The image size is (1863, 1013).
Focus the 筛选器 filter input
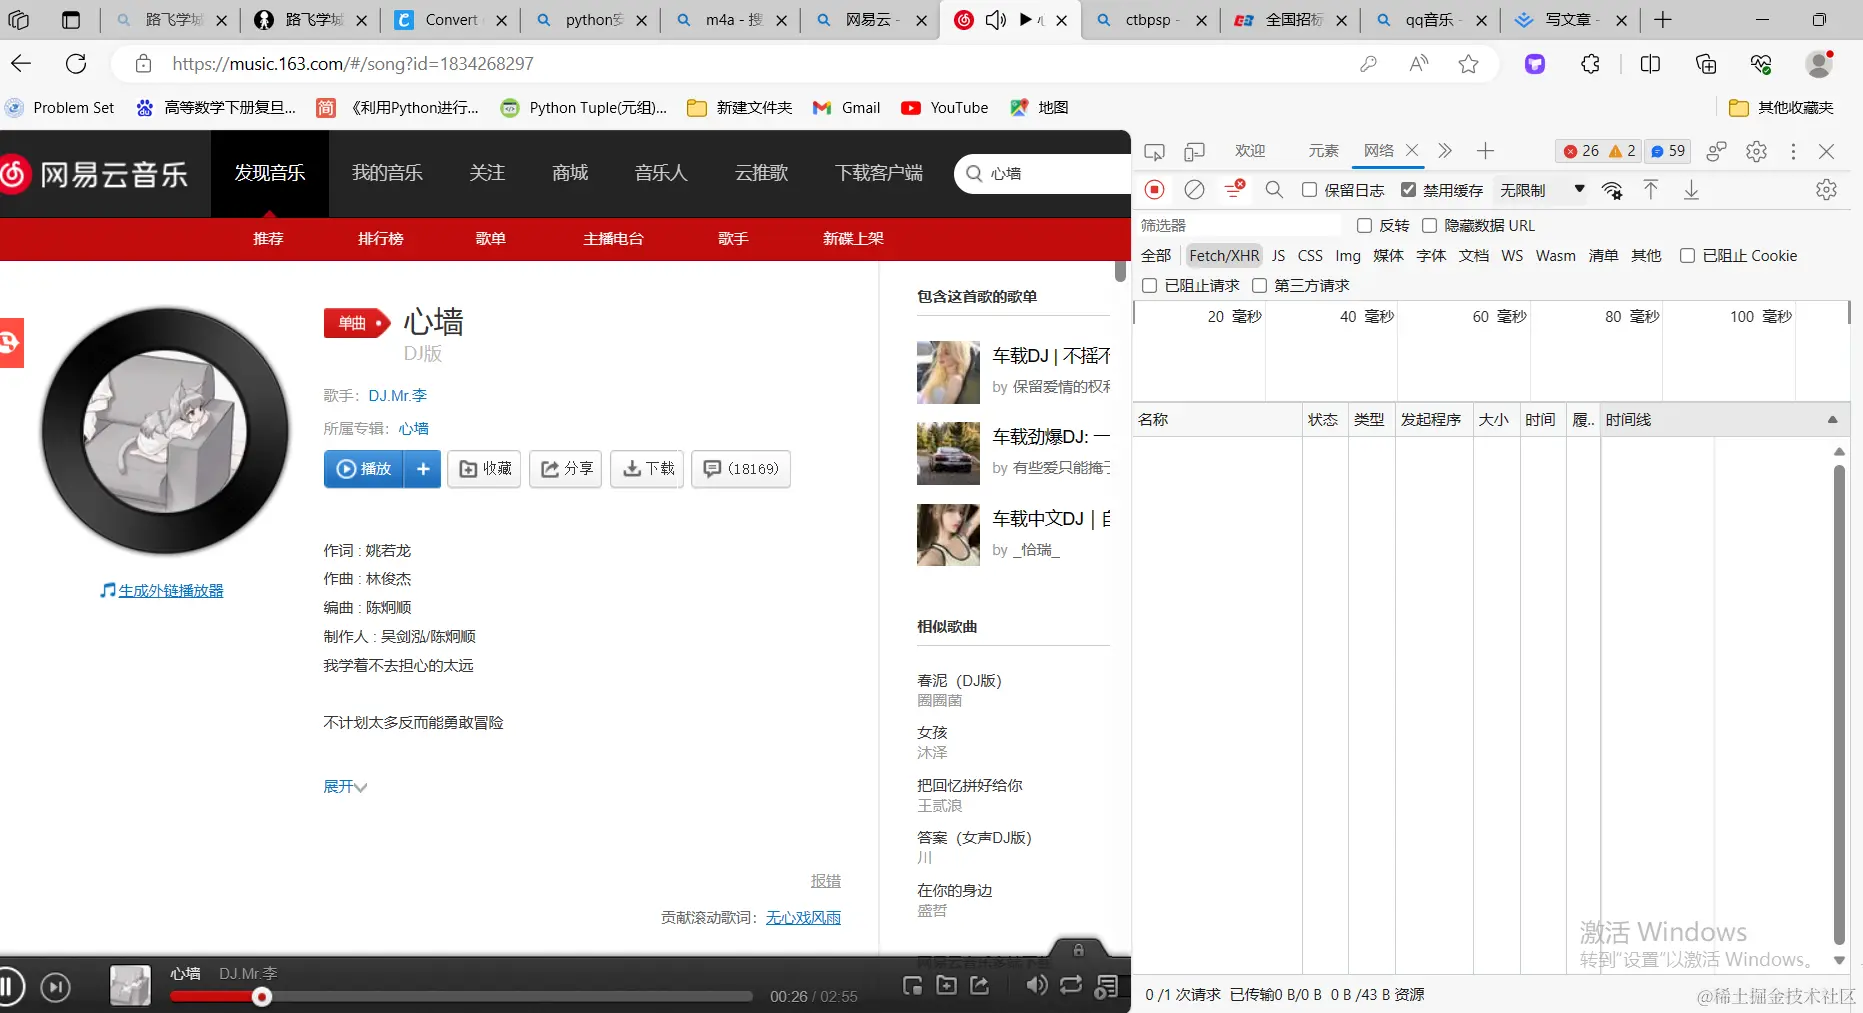[1239, 226]
